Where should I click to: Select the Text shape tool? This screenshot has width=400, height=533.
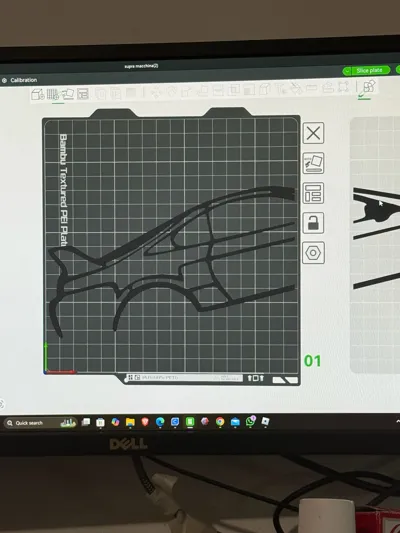click(281, 89)
